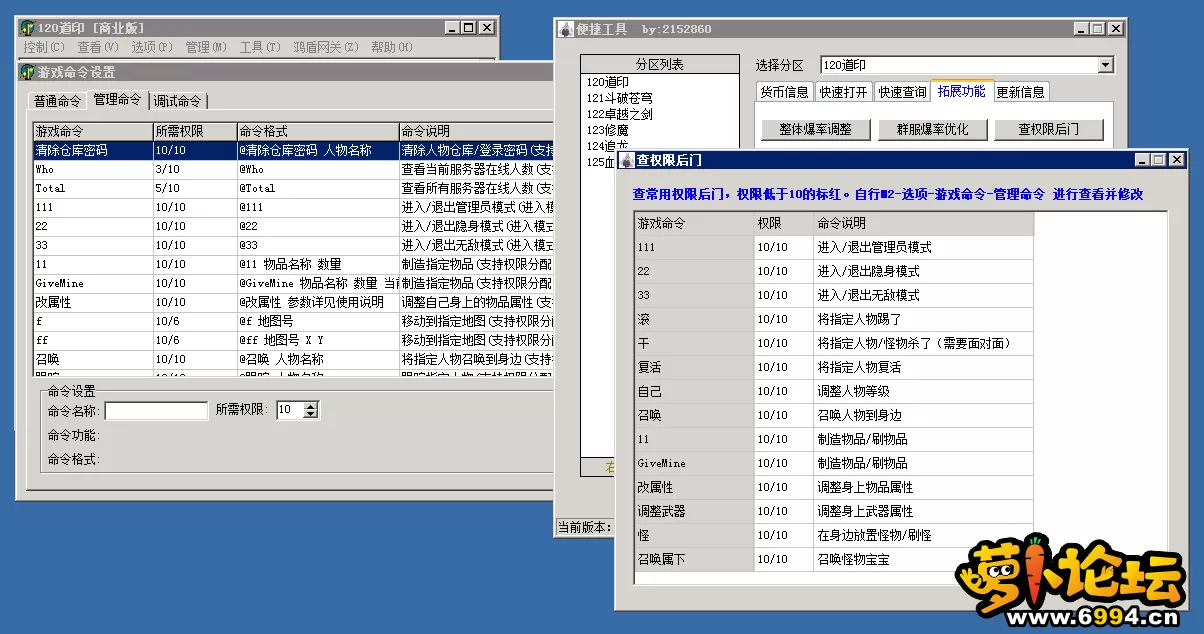Viewport: 1204px width, 634px height.
Task: Select the 清除仓库密码 command row
Action: [x=292, y=150]
